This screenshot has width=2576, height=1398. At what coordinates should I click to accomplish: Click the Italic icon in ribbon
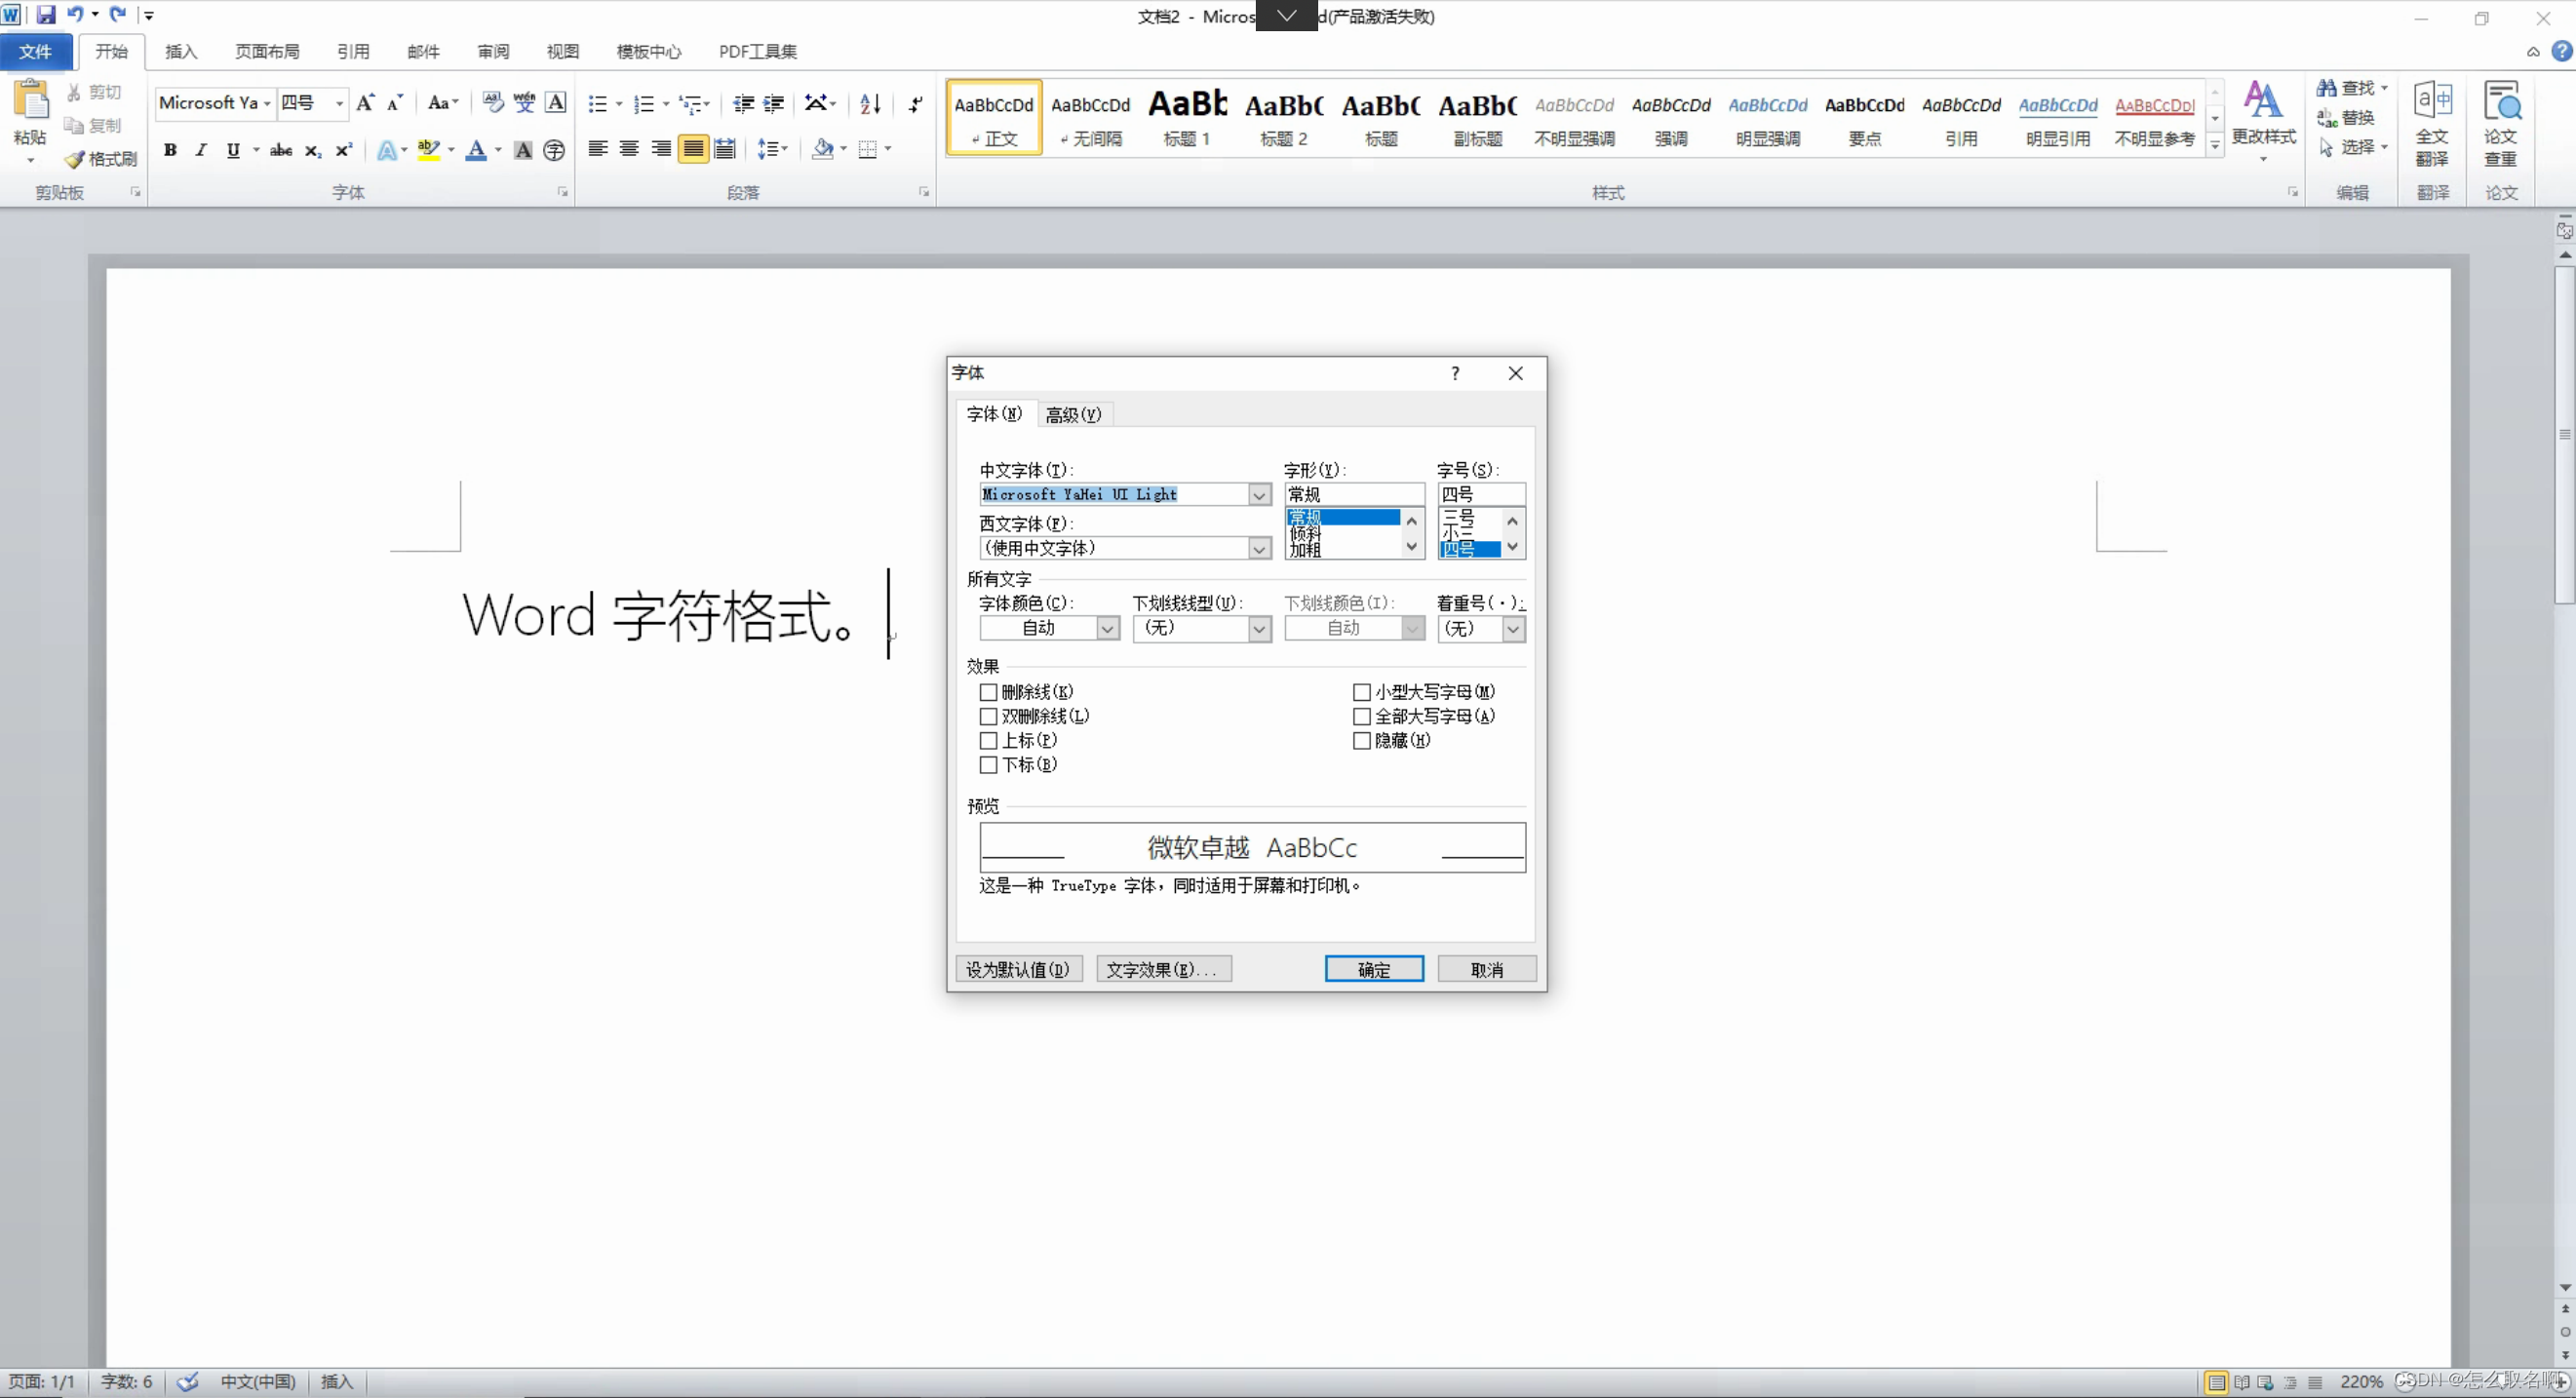coord(201,150)
